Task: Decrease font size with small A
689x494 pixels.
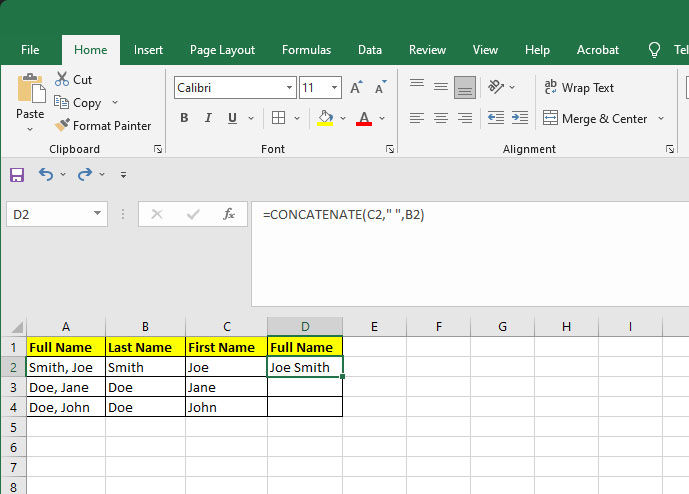Action: (x=381, y=87)
